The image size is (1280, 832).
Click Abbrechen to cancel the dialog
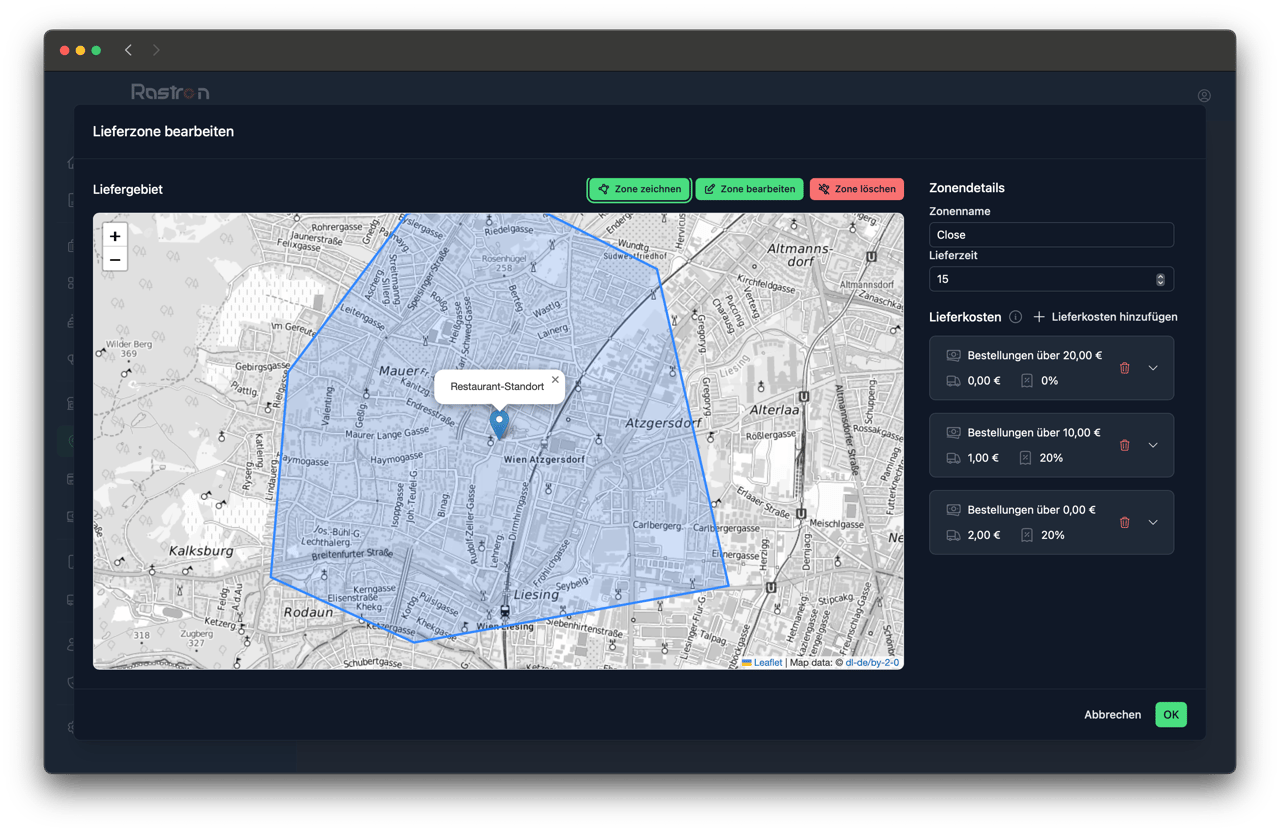(x=1112, y=715)
